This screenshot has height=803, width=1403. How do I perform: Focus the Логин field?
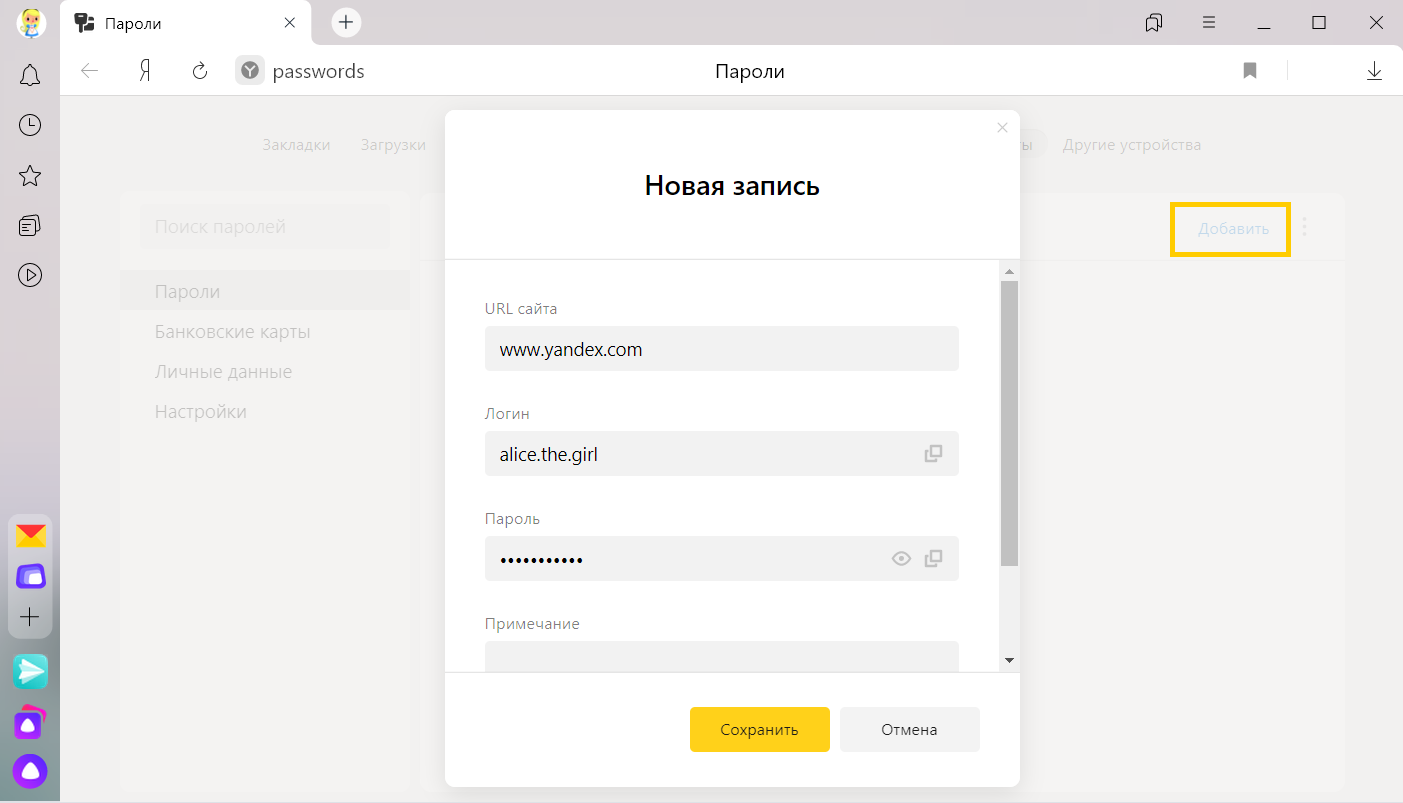pyautogui.click(x=722, y=454)
